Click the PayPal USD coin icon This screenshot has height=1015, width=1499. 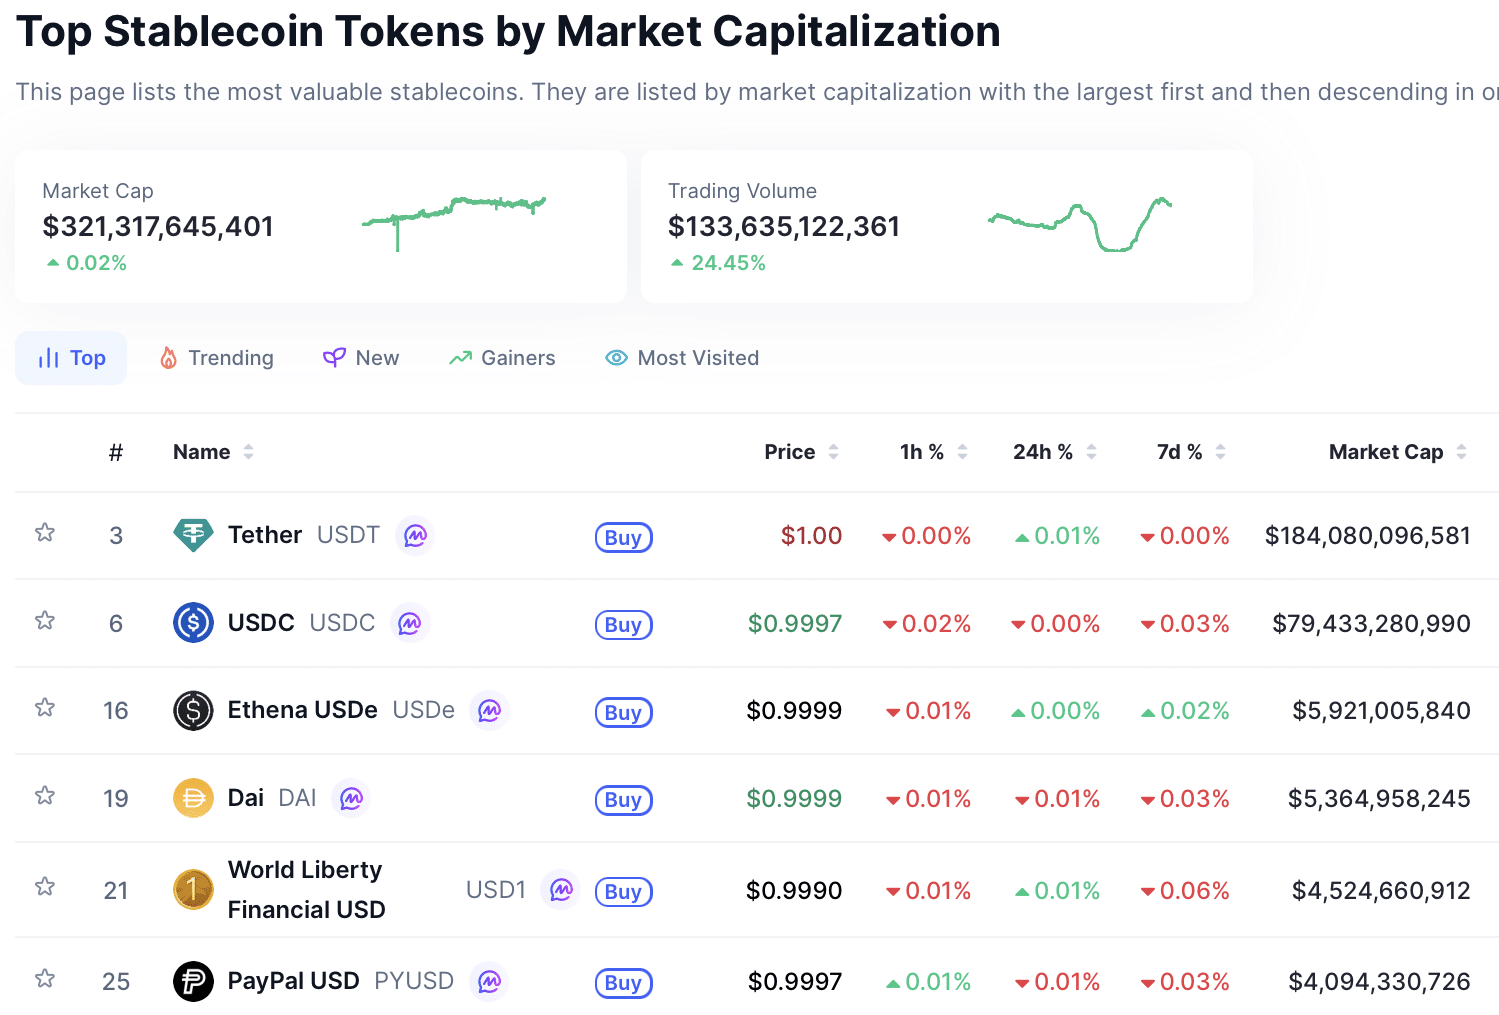click(x=193, y=981)
